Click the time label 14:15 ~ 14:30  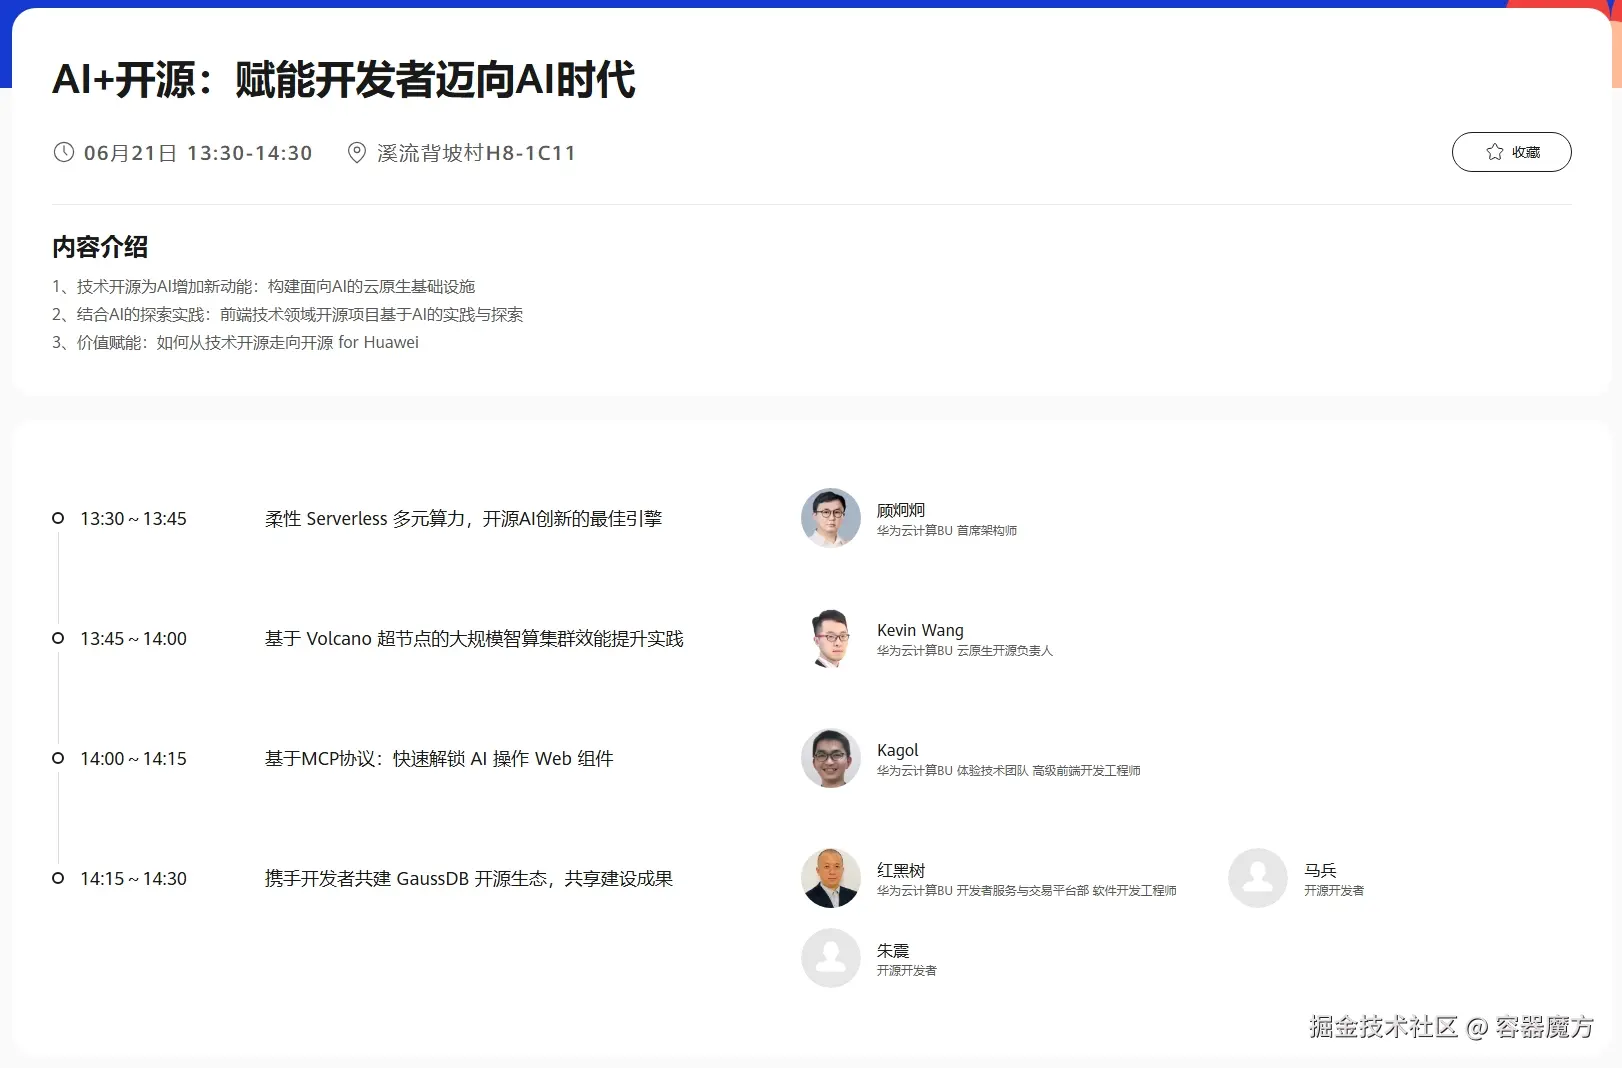tap(133, 879)
